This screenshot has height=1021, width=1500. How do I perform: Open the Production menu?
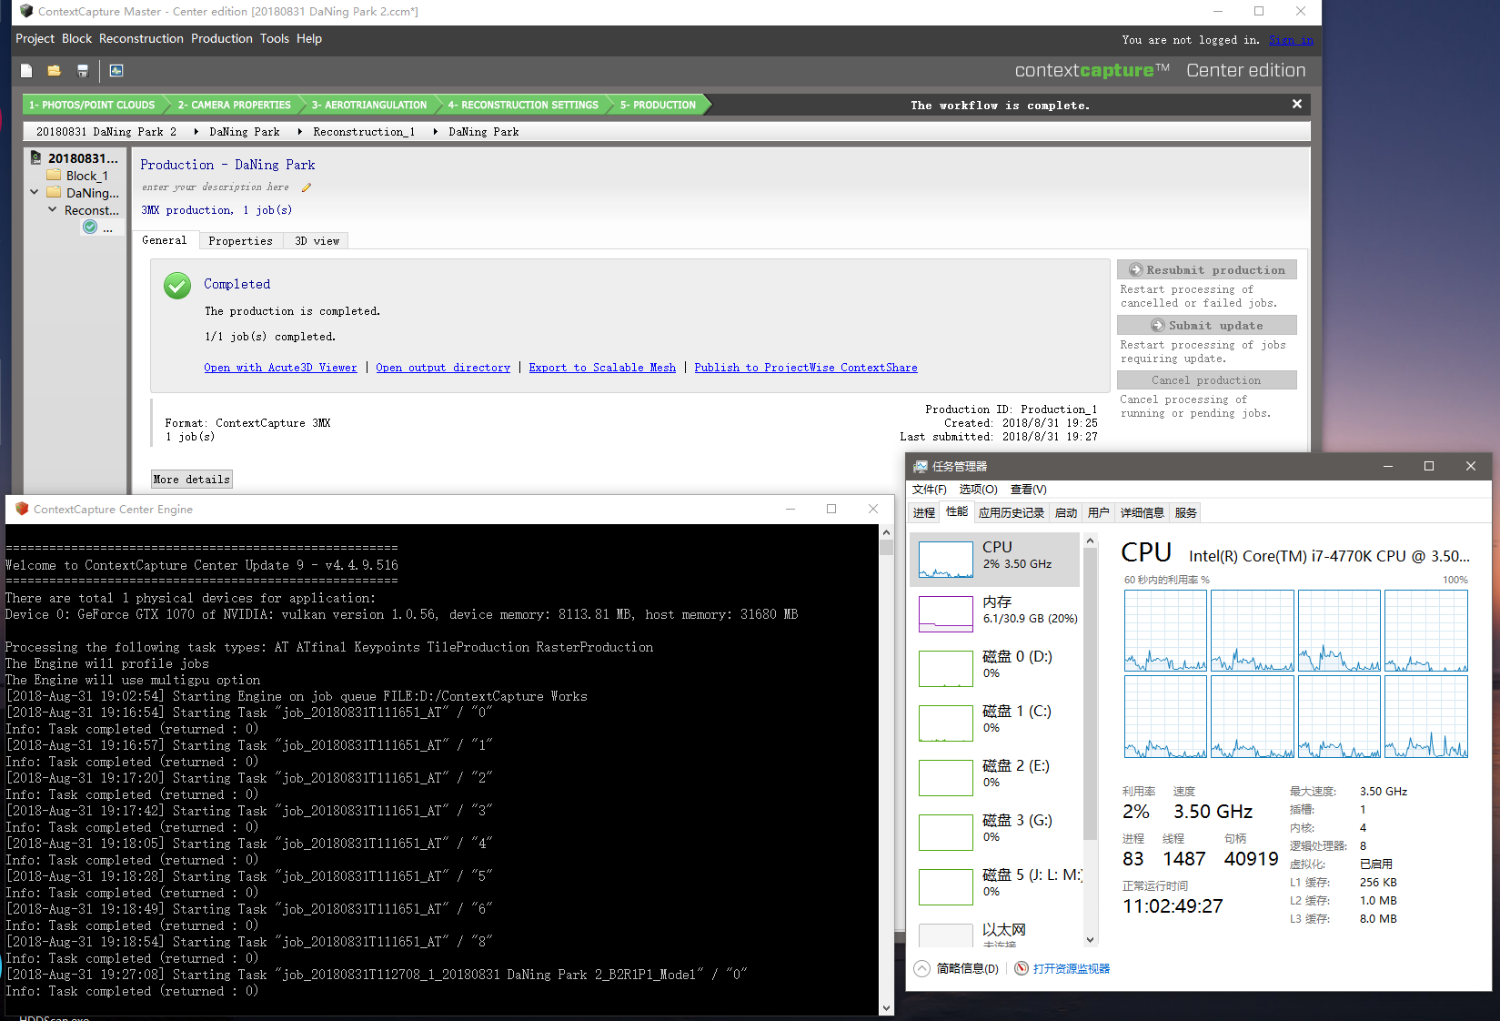click(222, 39)
